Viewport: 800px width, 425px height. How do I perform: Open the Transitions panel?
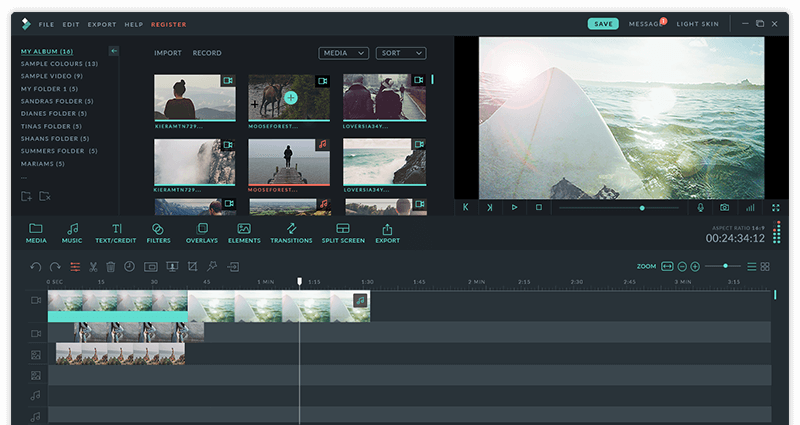291,233
